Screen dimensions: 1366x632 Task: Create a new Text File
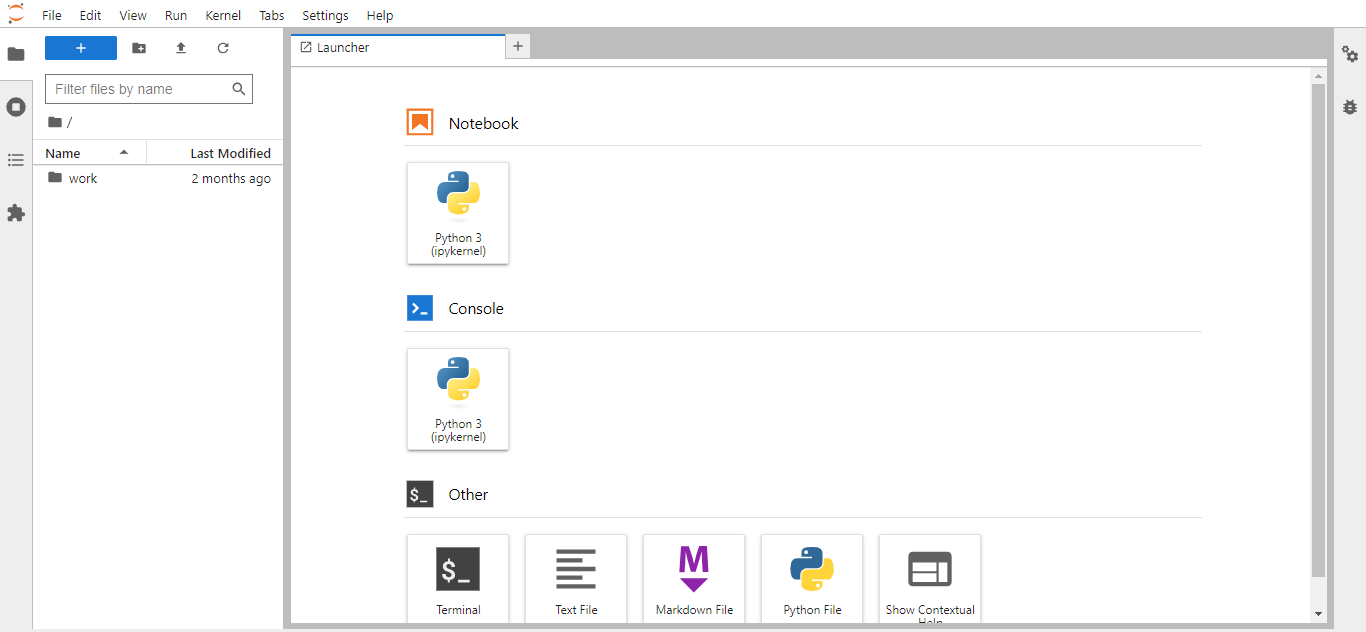click(576, 578)
